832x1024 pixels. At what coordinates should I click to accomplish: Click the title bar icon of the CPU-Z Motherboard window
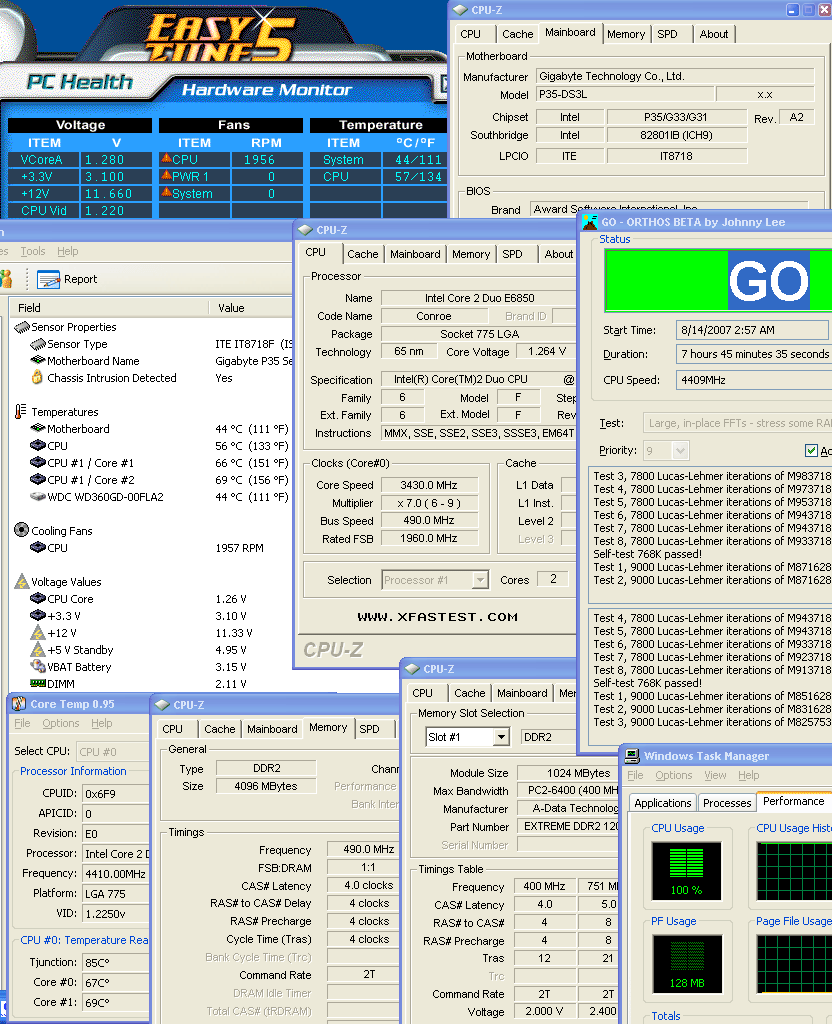460,10
